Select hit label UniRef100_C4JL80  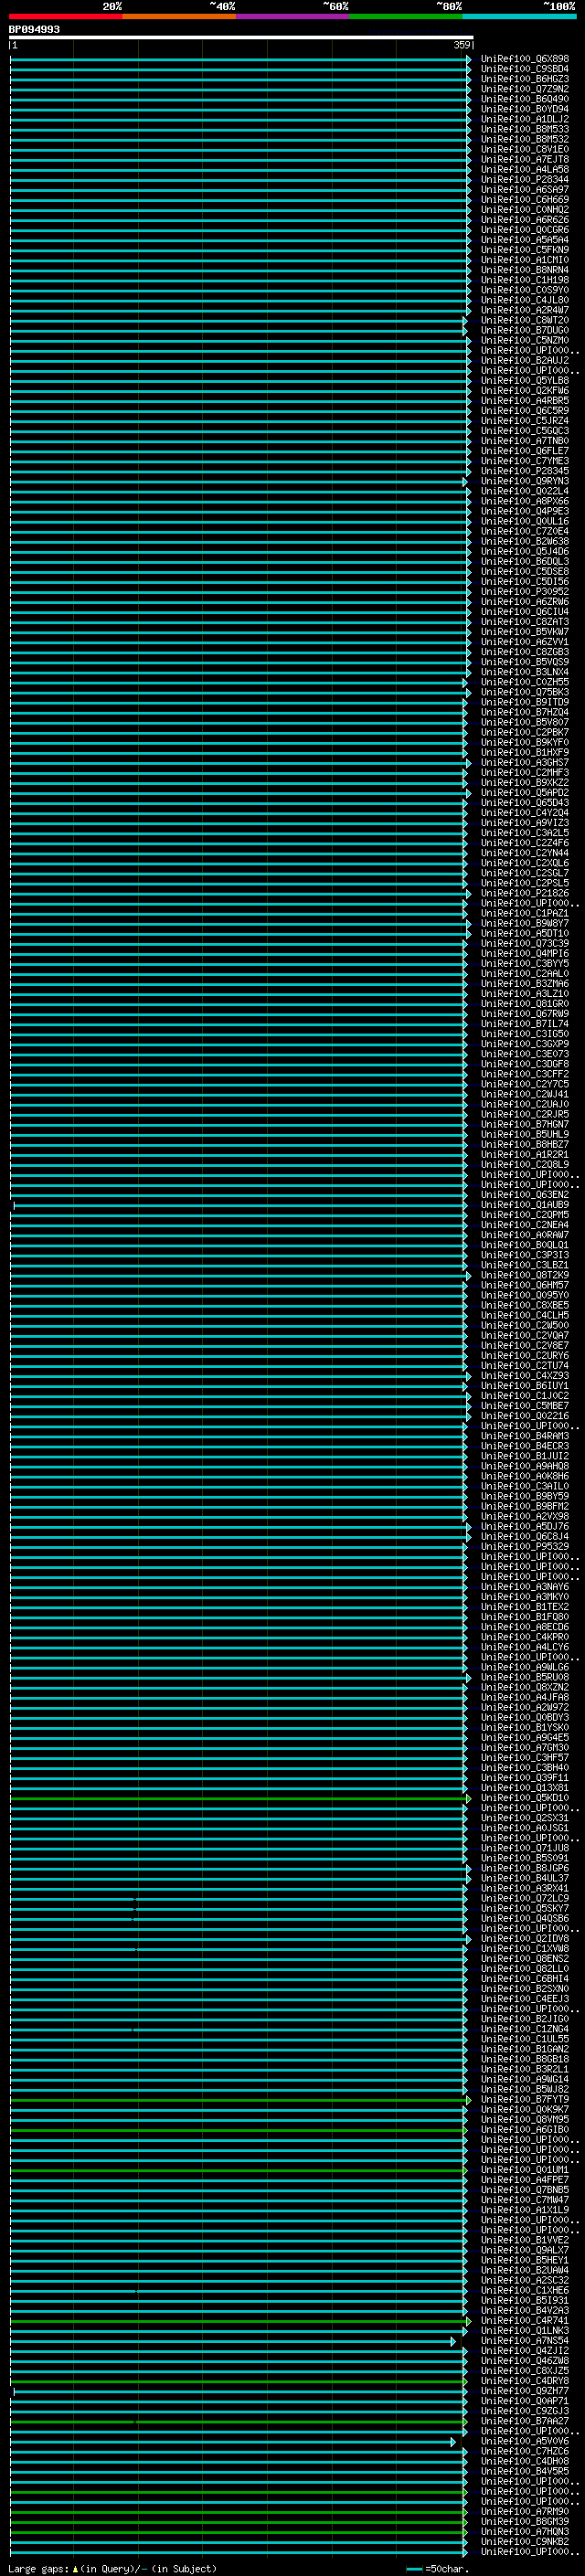tap(525, 300)
